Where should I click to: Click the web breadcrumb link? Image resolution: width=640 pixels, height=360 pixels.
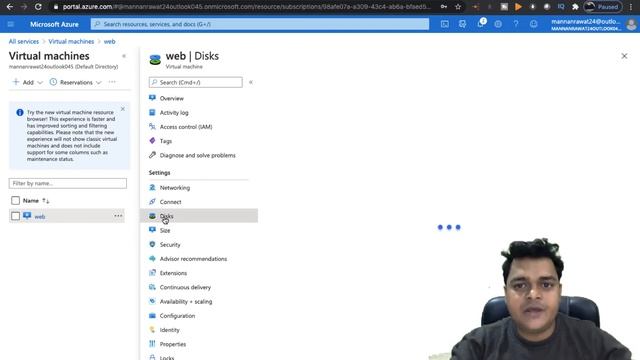[x=109, y=41]
